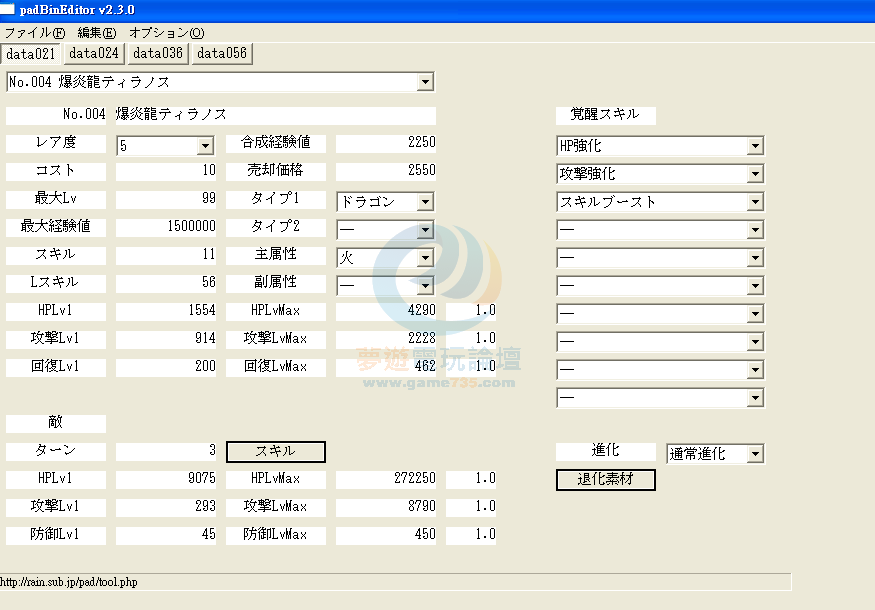This screenshot has width=875, height=610.
Task: Edit the ターン value field
Action: pyautogui.click(x=166, y=451)
